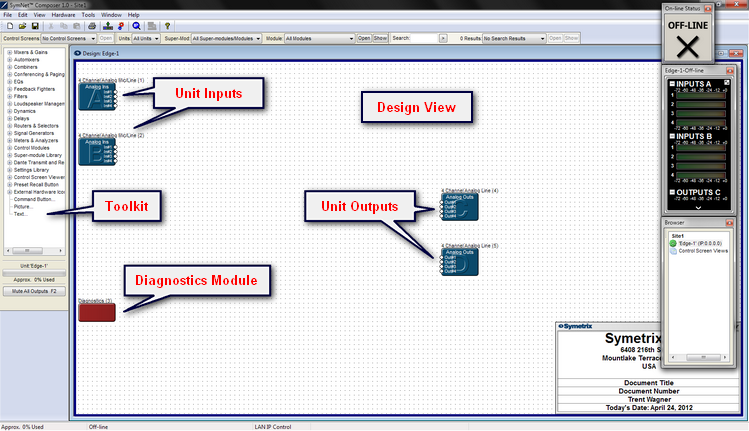
Task: Click the green Edge-1 unit icon in Browser
Action: coord(673,243)
